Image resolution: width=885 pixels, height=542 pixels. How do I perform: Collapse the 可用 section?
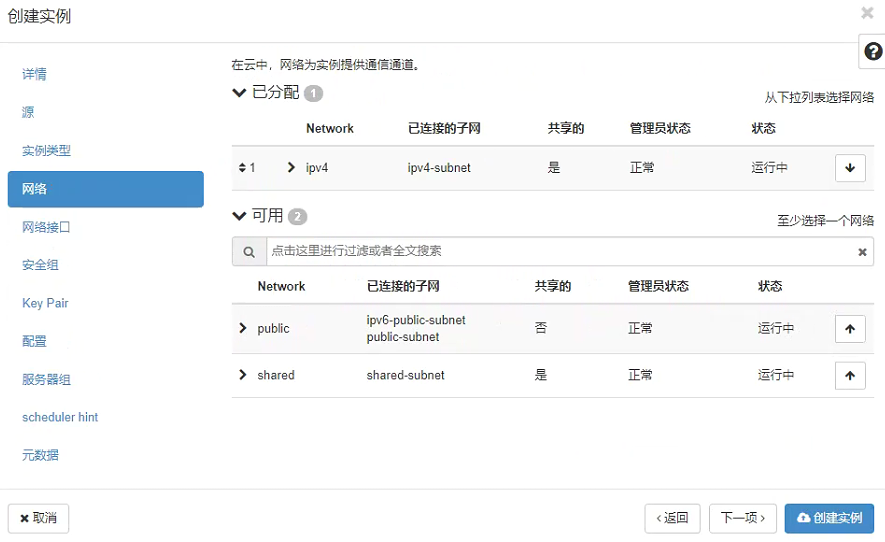(x=239, y=216)
